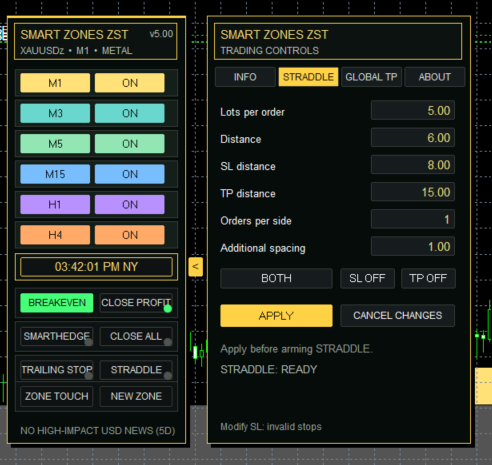Viewport: 492px width, 465px height.
Task: Click the ZONE TOUCH button
Action: pos(57,396)
